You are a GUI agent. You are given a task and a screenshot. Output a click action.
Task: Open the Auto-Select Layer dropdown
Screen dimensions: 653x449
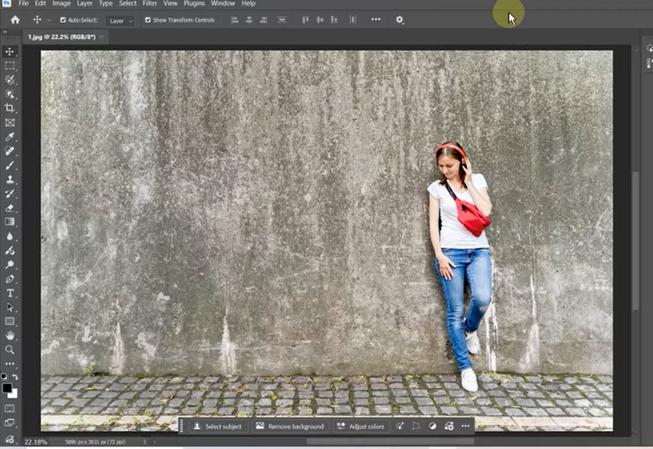(120, 20)
